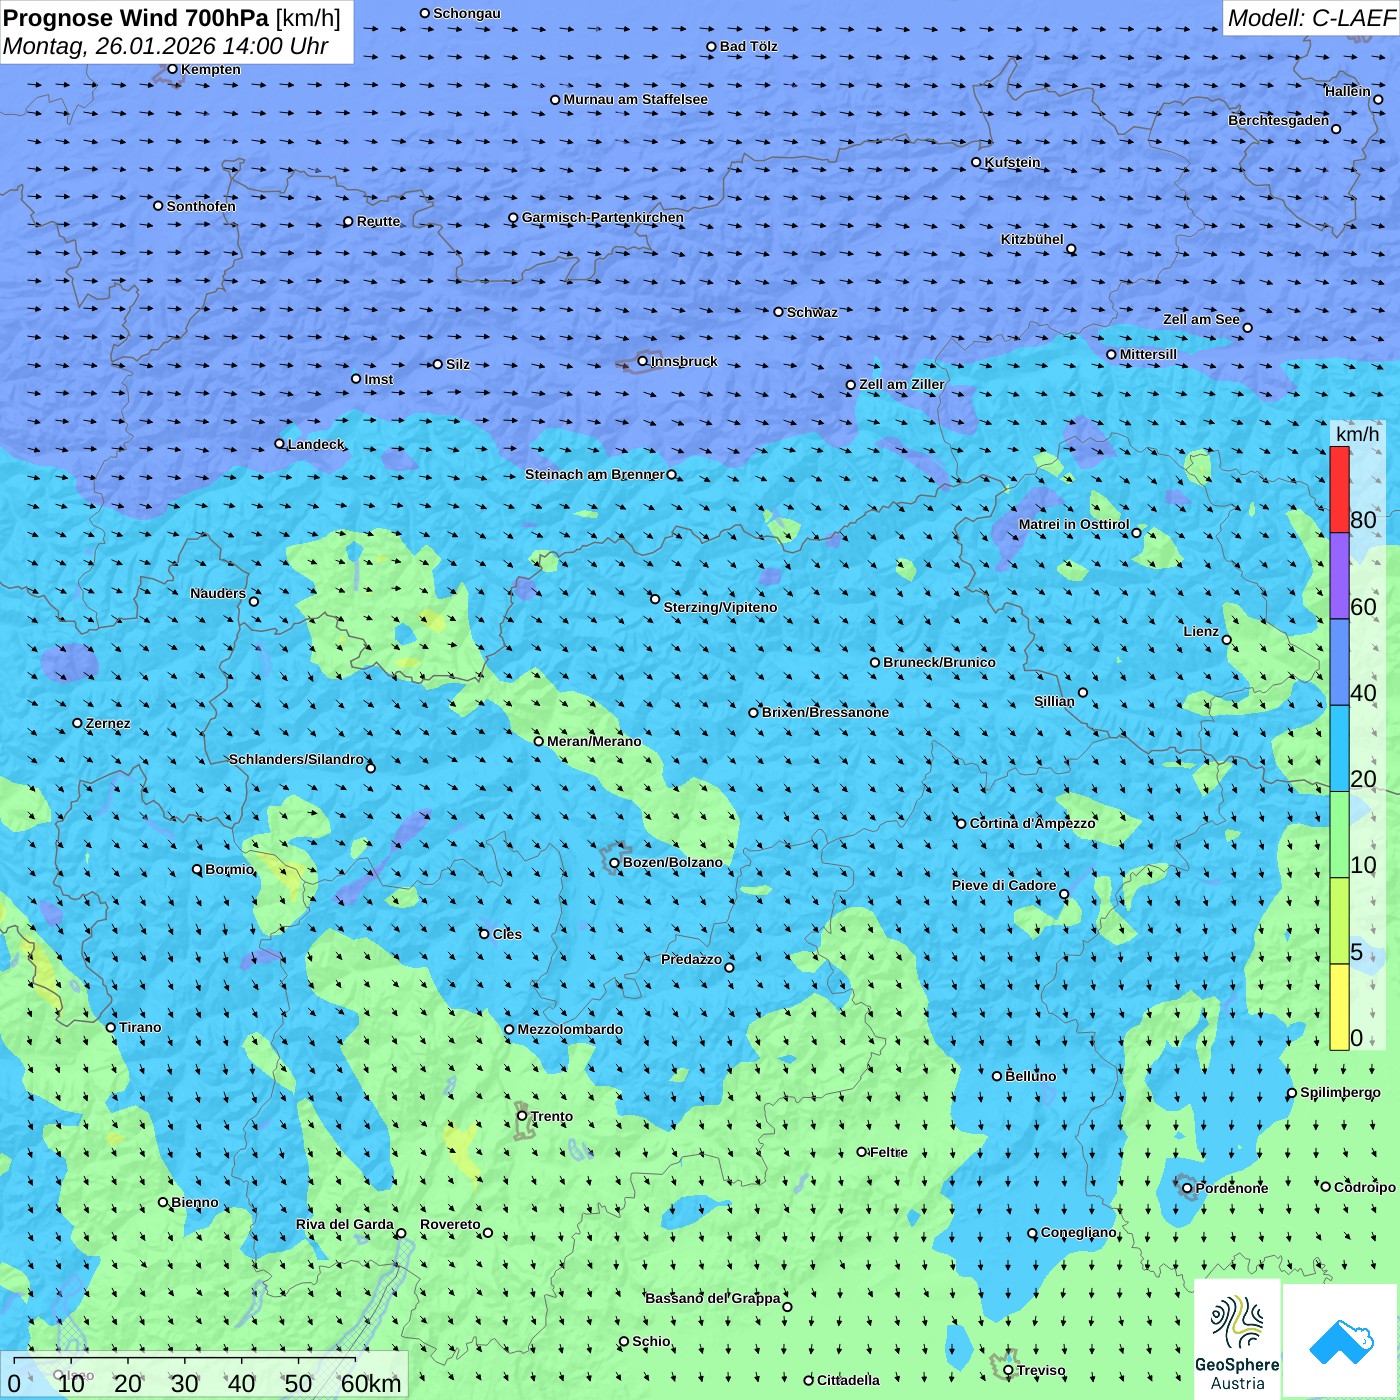Click the 'Zell am Ziller' label
1400x1400 pixels.
pyautogui.click(x=902, y=384)
